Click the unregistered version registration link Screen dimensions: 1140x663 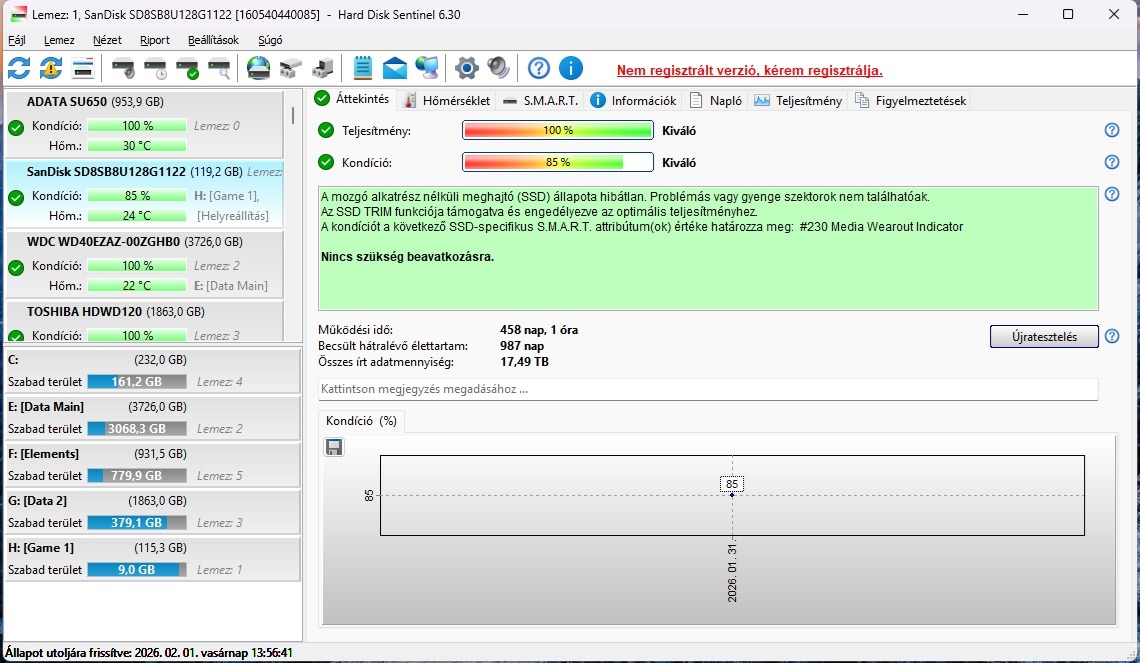(750, 71)
